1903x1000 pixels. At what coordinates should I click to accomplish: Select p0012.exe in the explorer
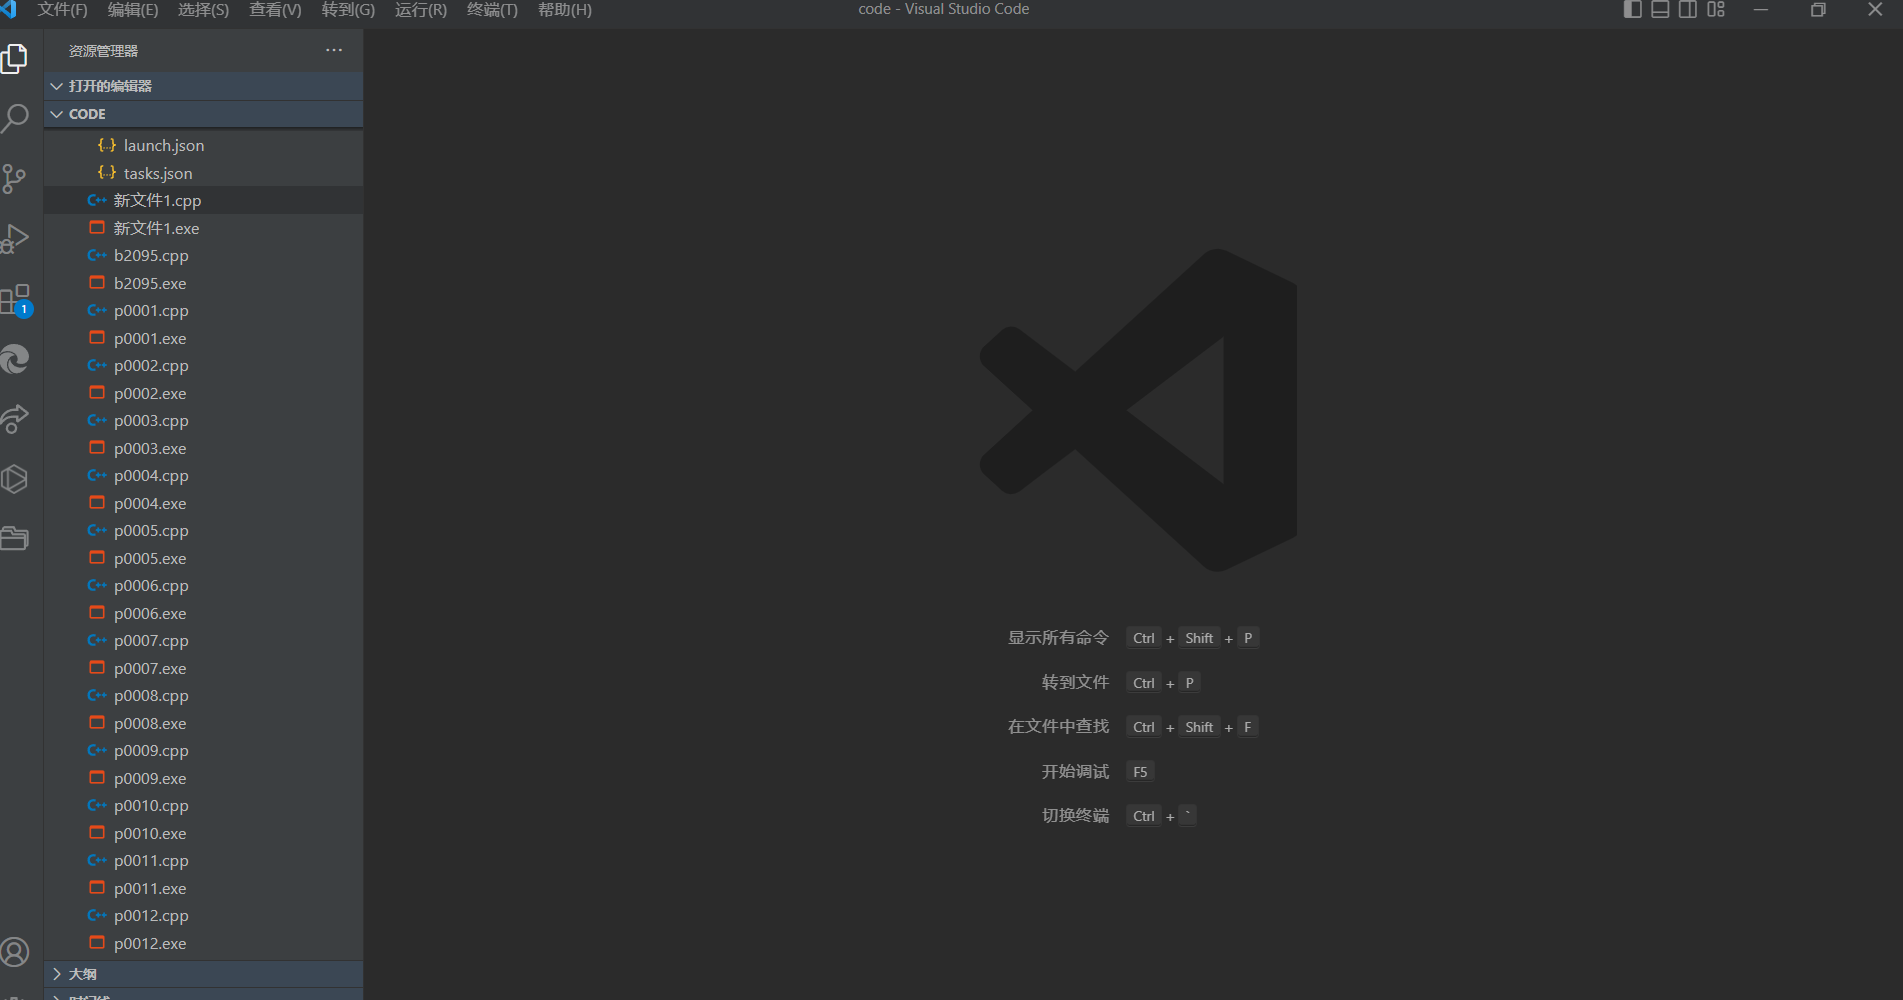tap(204, 943)
